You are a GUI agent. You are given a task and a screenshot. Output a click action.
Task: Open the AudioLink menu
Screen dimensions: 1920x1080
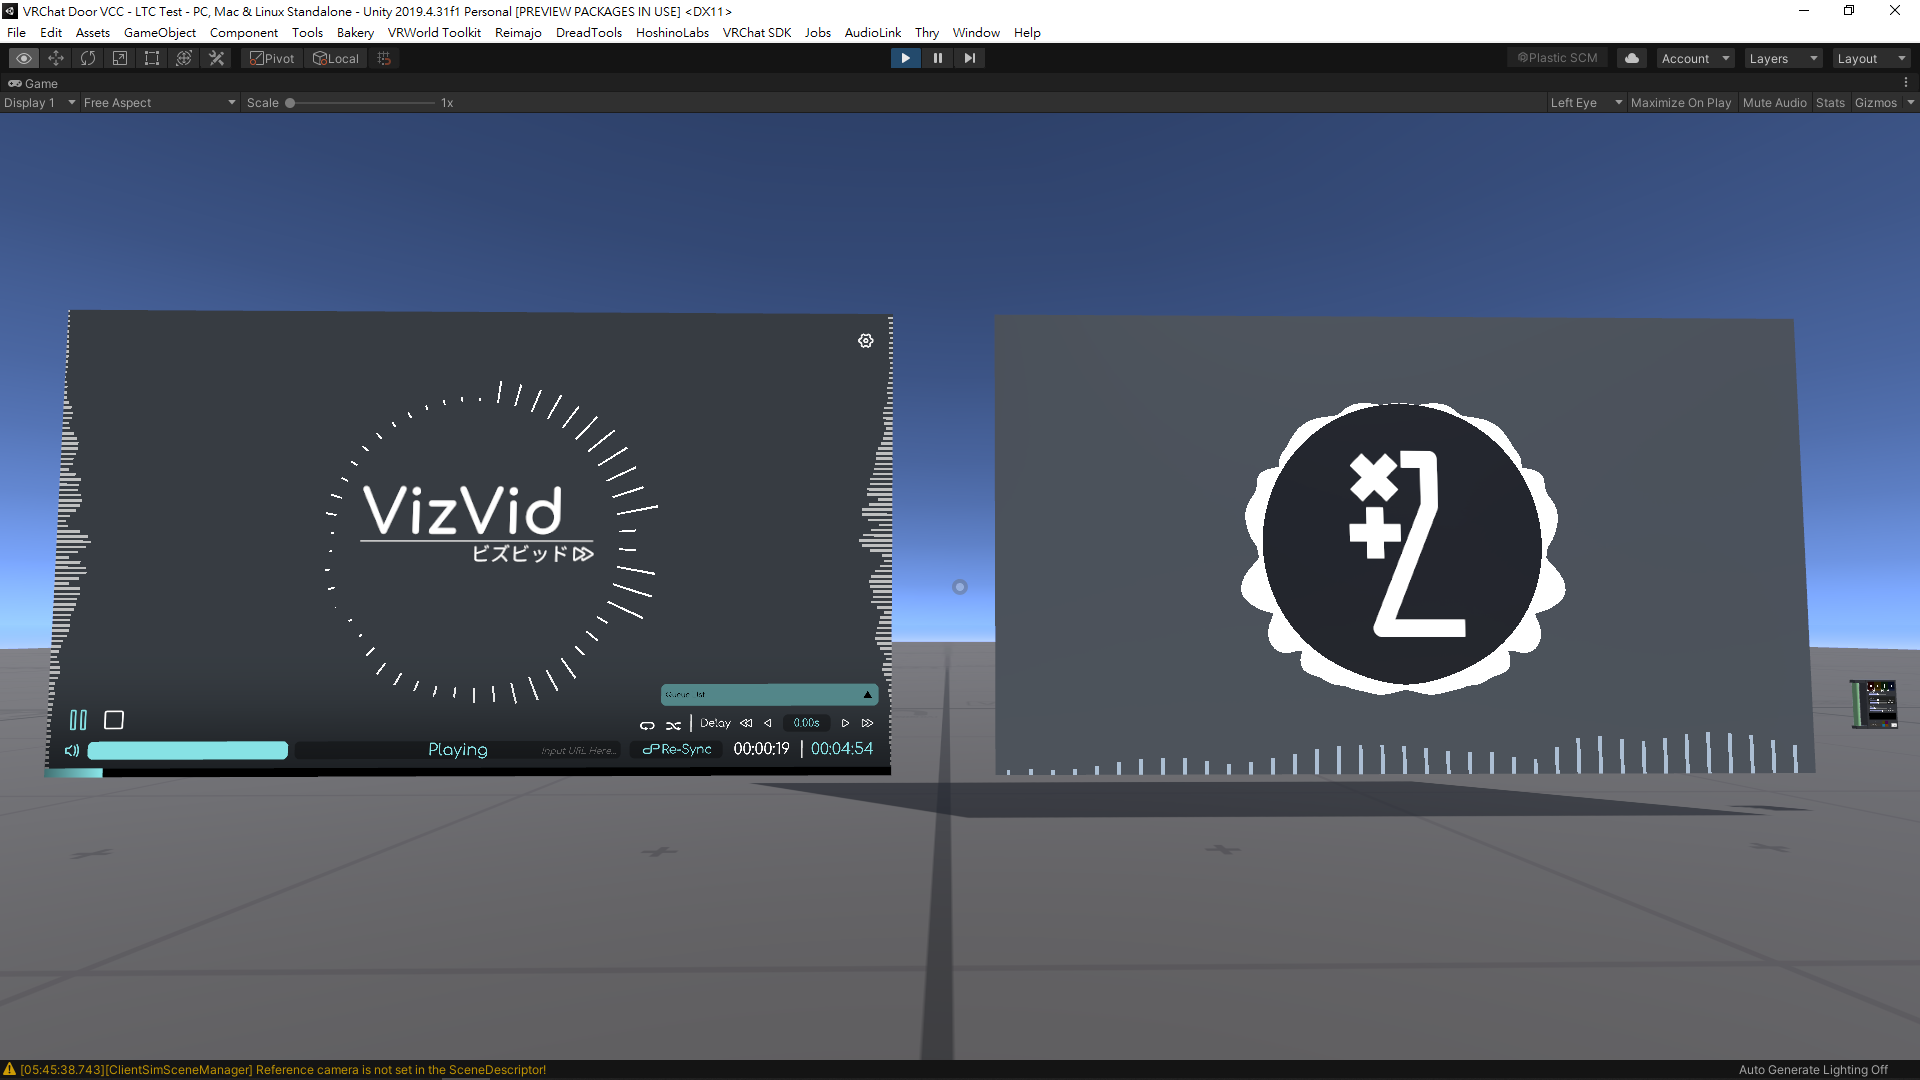coord(872,32)
